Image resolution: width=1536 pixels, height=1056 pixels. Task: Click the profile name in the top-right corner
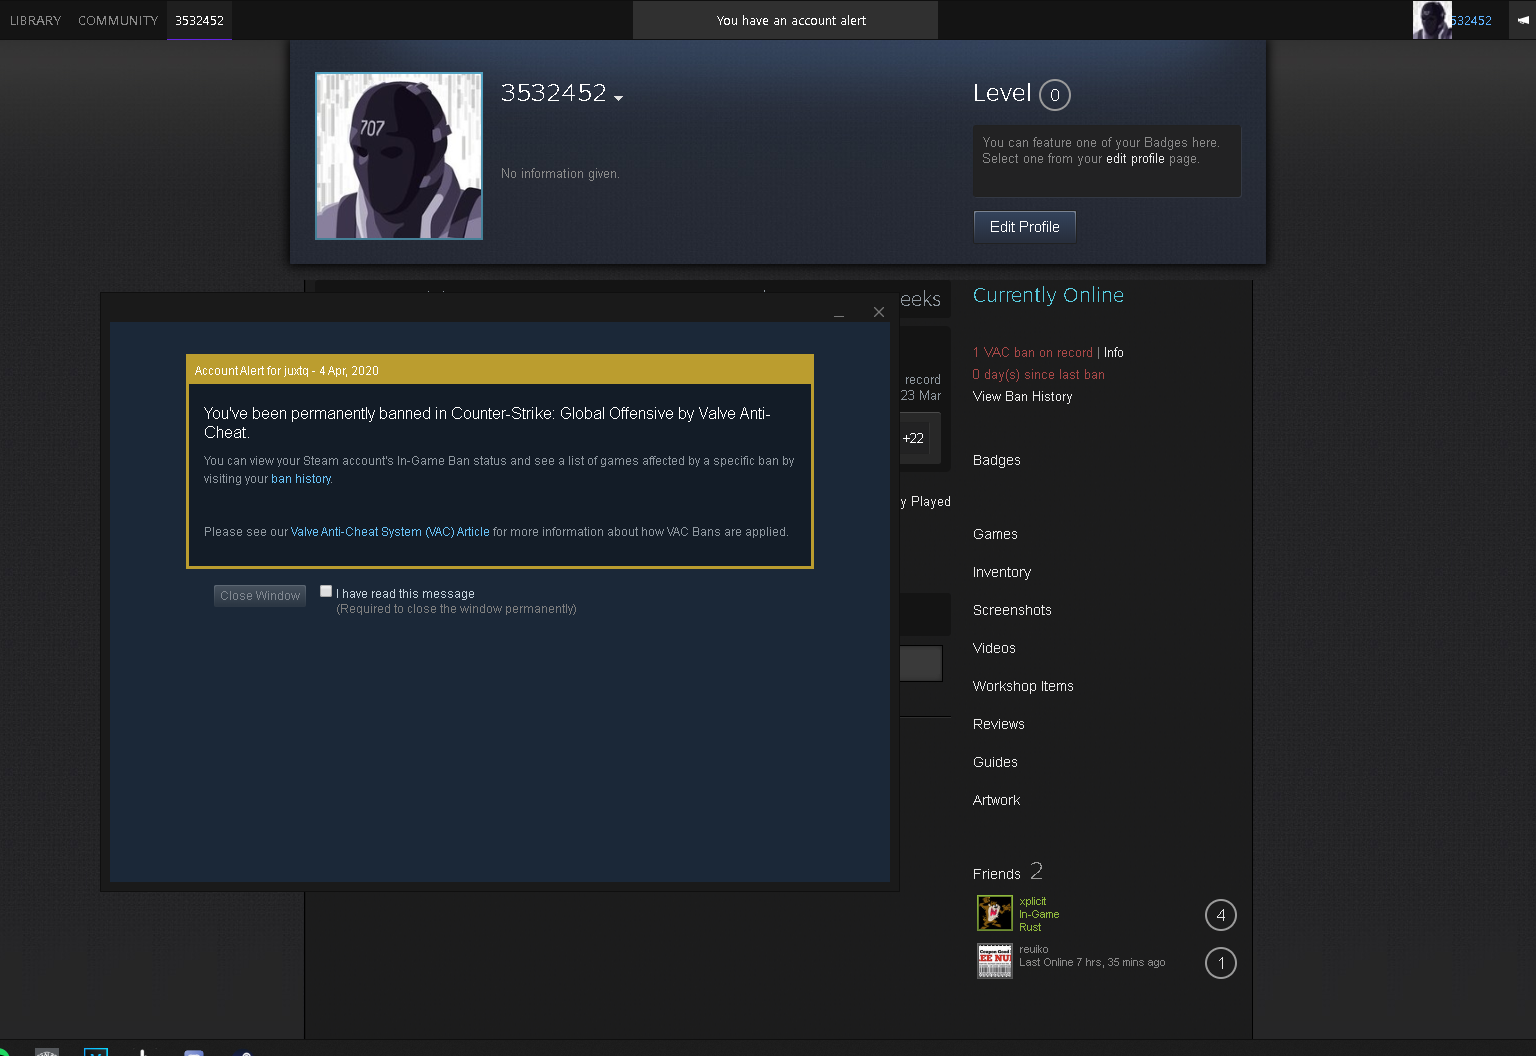pos(1472,20)
